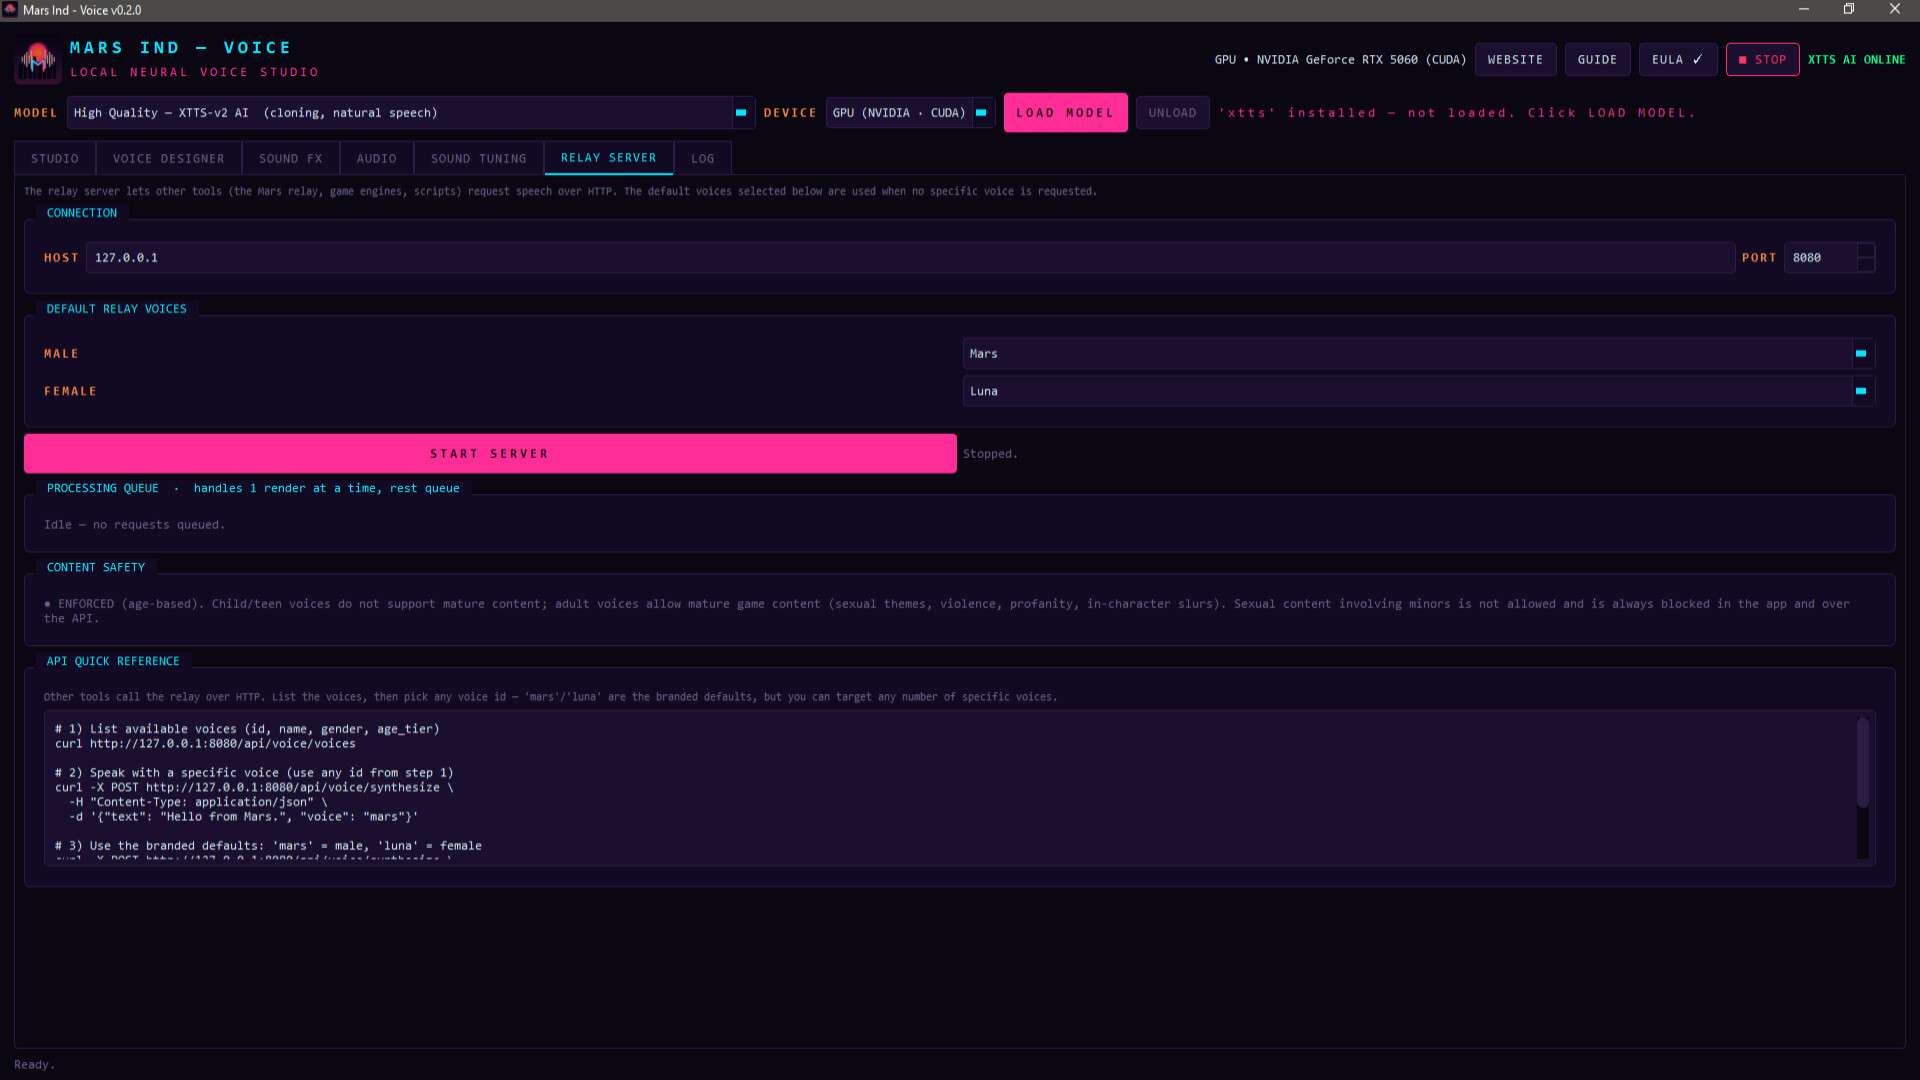
Task: Open the GUIDE button
Action: click(x=1598, y=60)
